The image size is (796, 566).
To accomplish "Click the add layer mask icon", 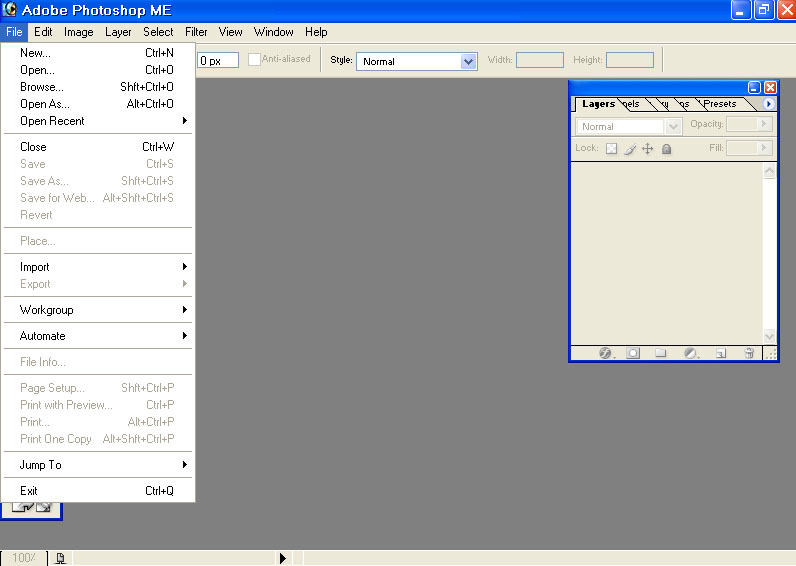I will 633,353.
